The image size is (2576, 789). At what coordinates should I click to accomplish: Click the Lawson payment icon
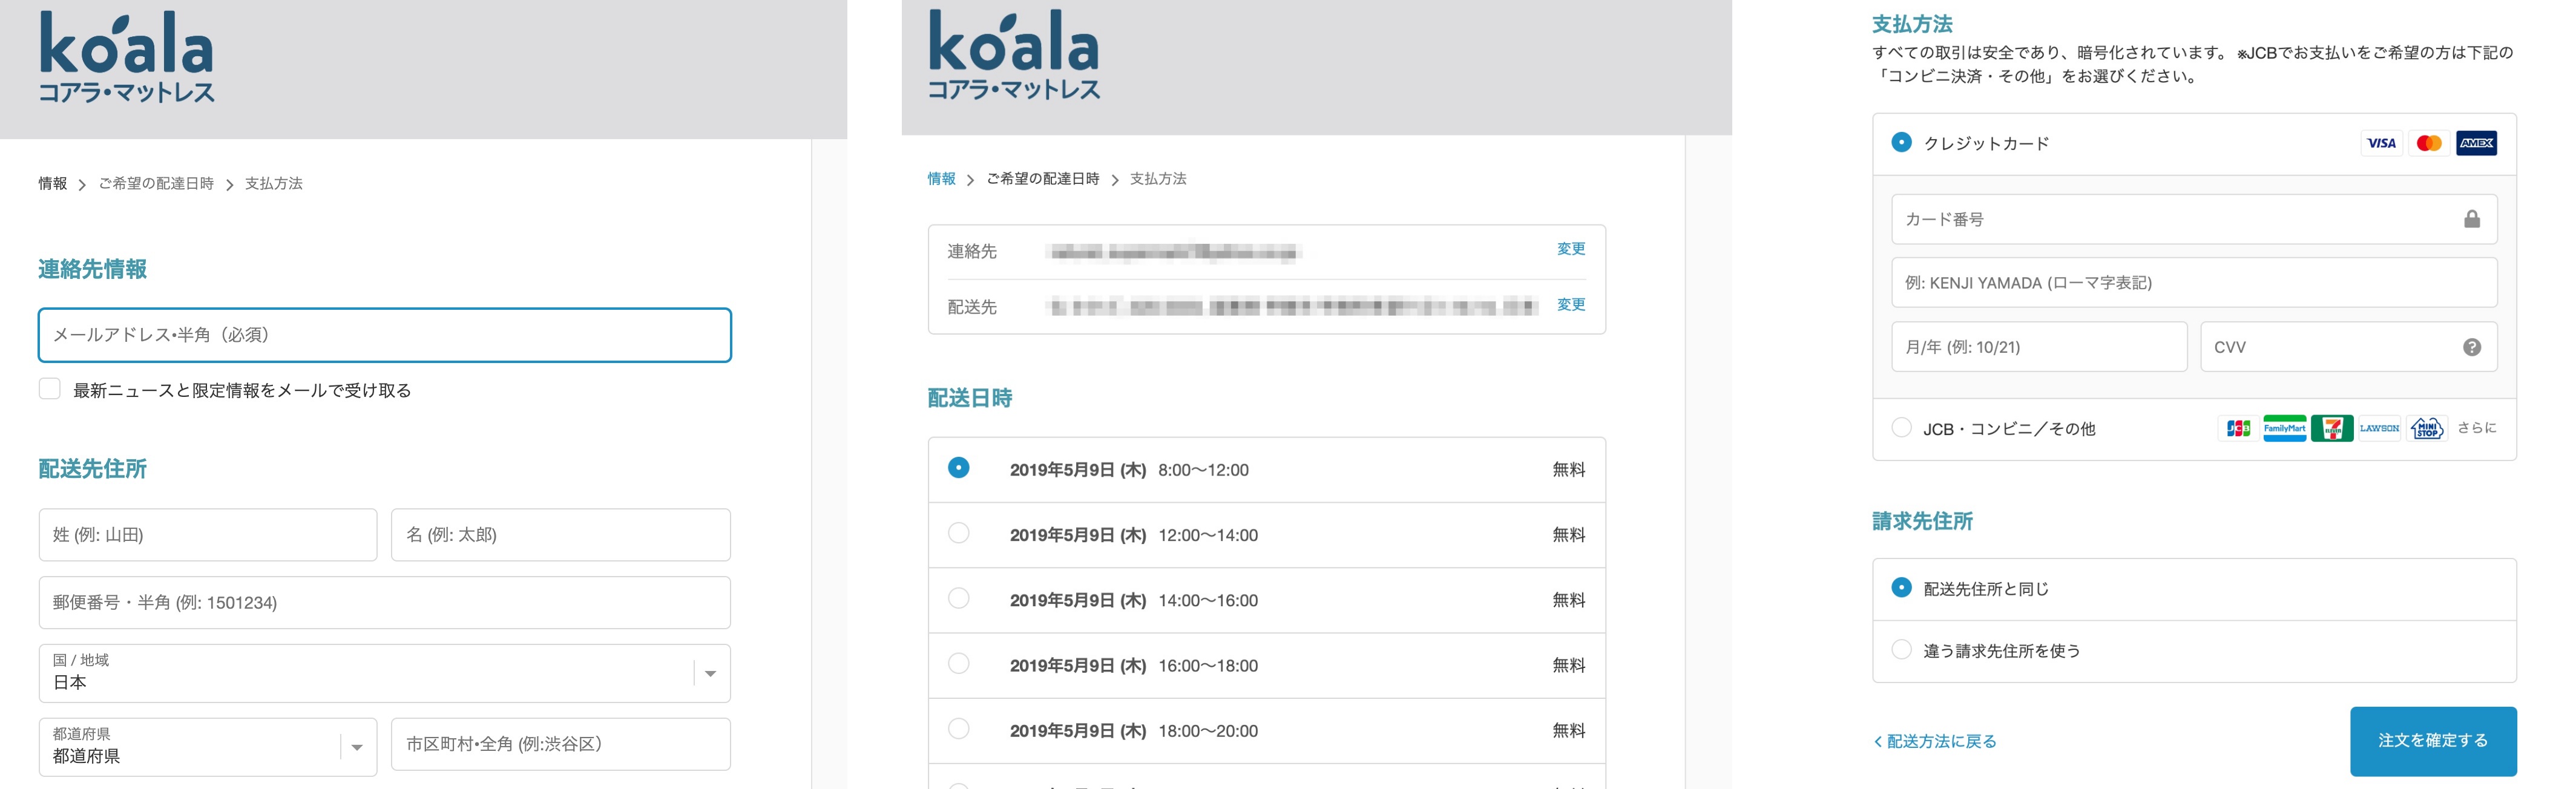(2379, 428)
